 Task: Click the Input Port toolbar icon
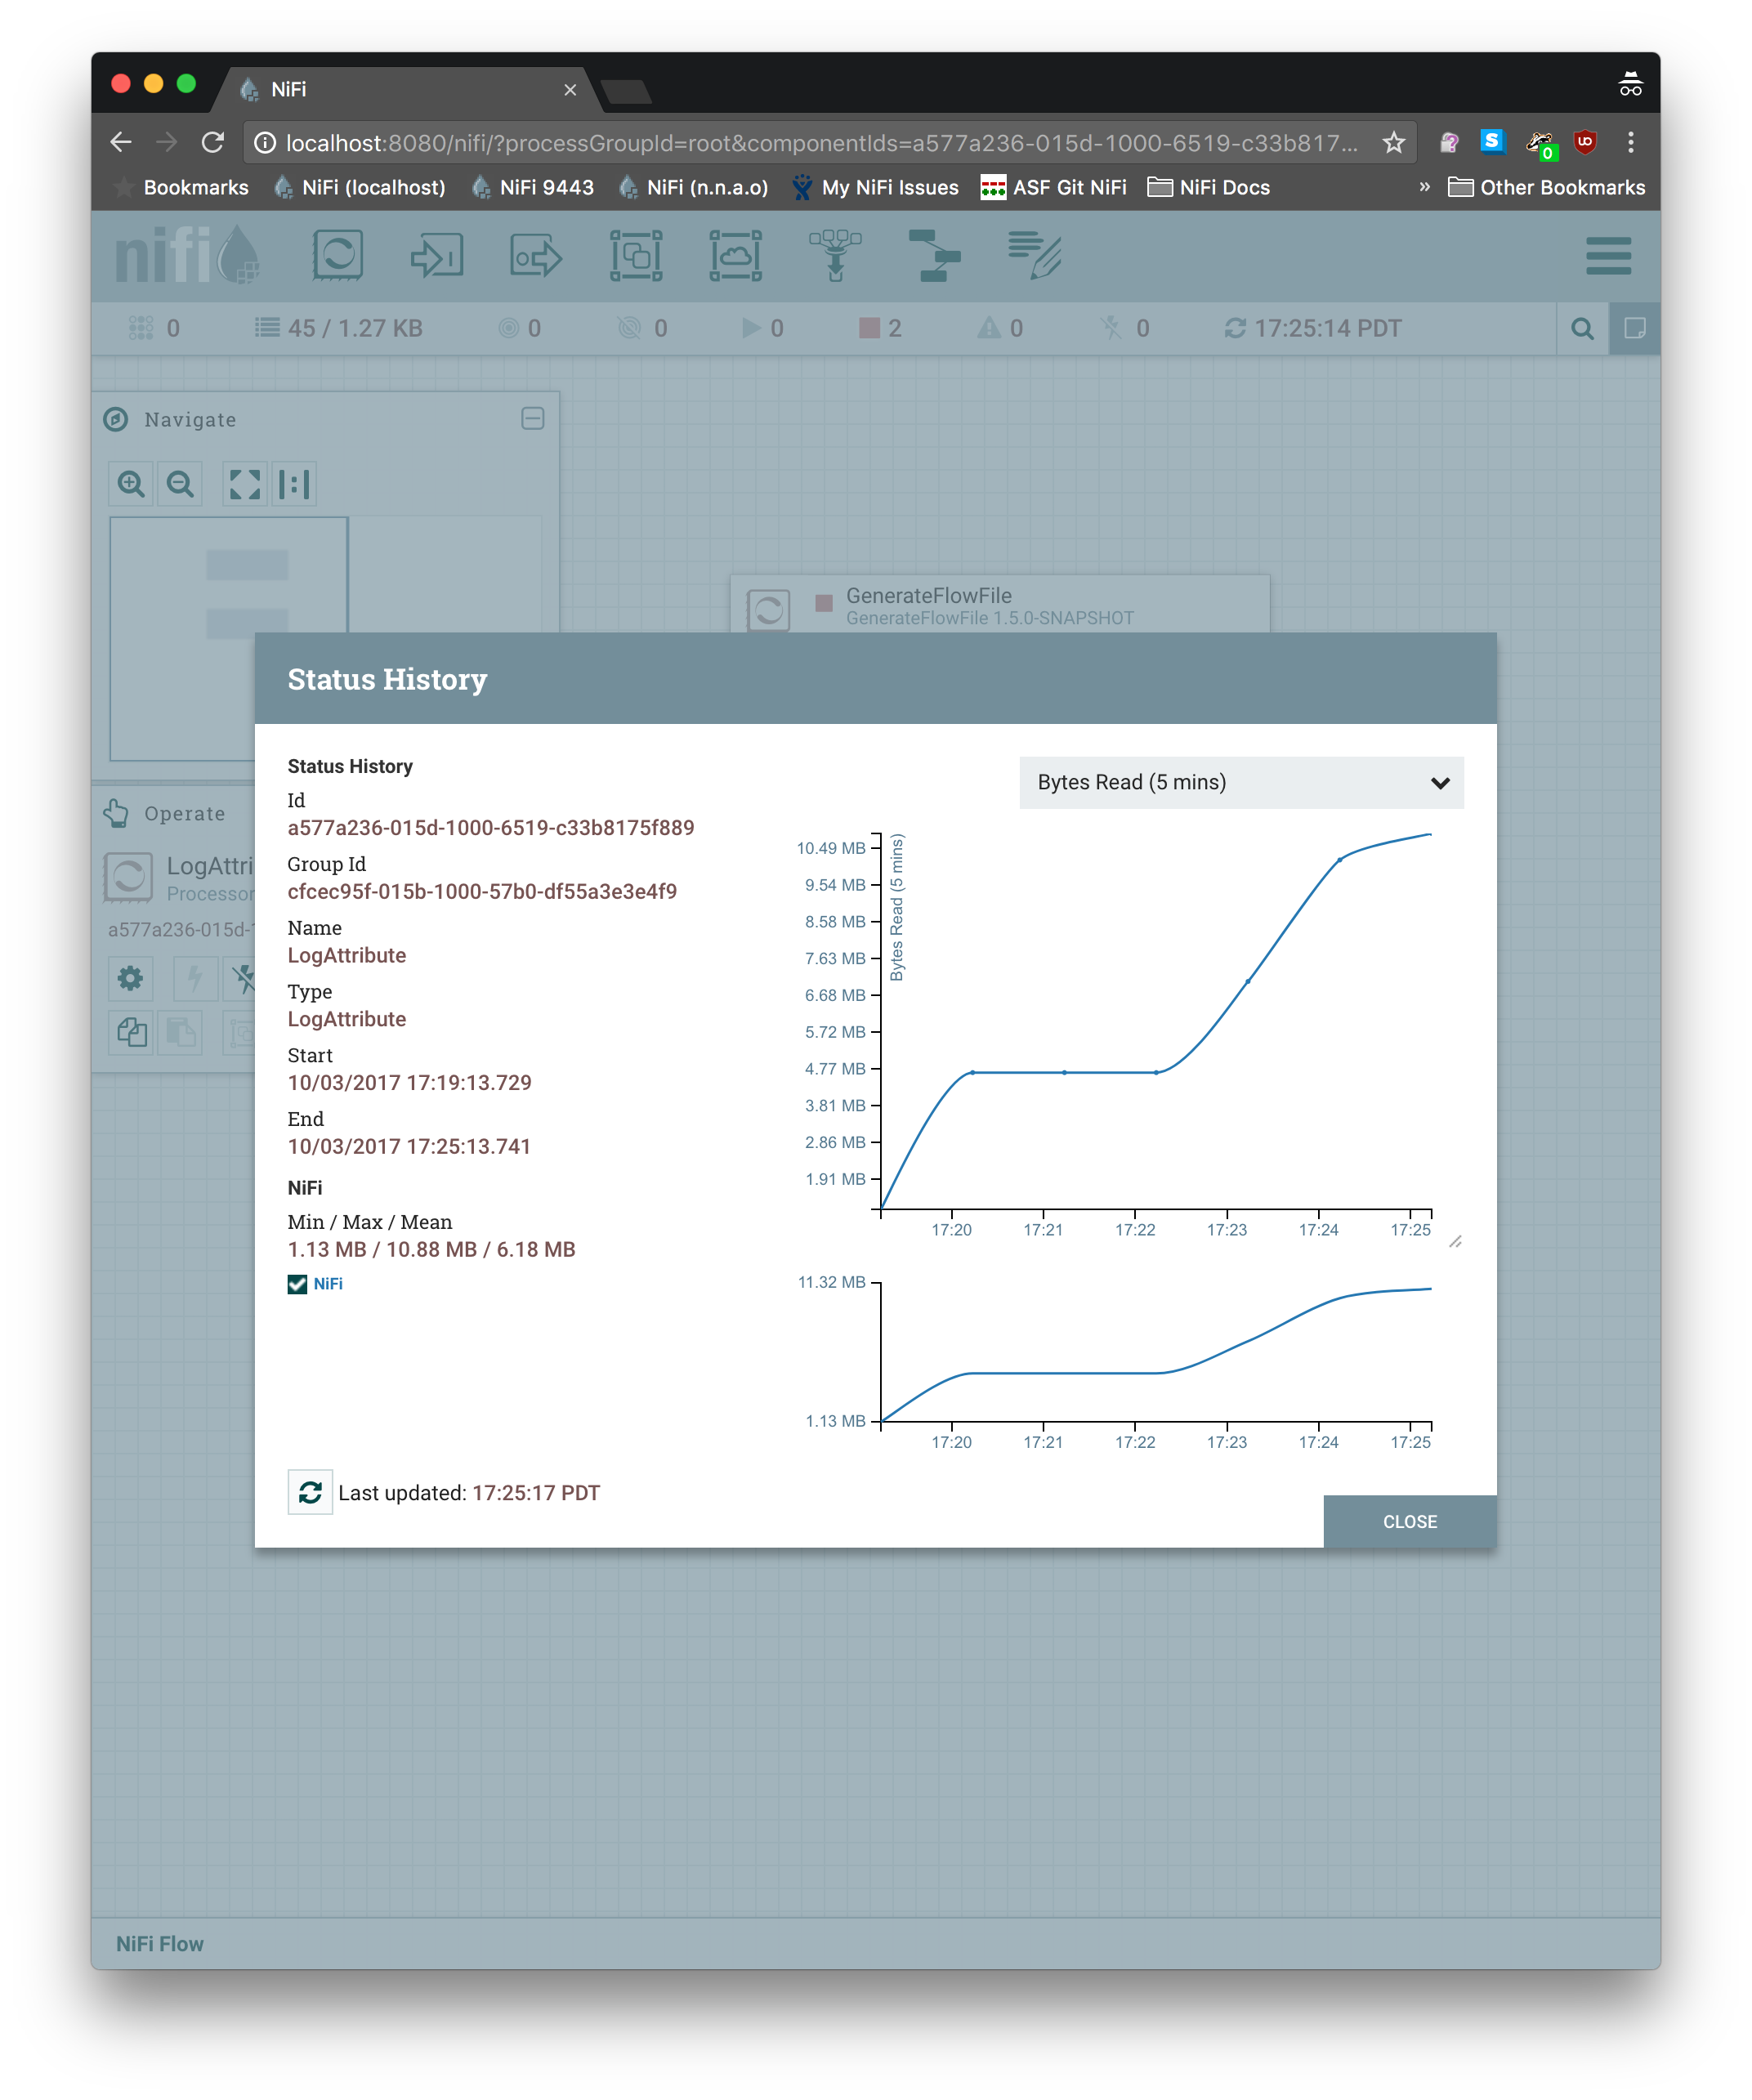click(437, 256)
